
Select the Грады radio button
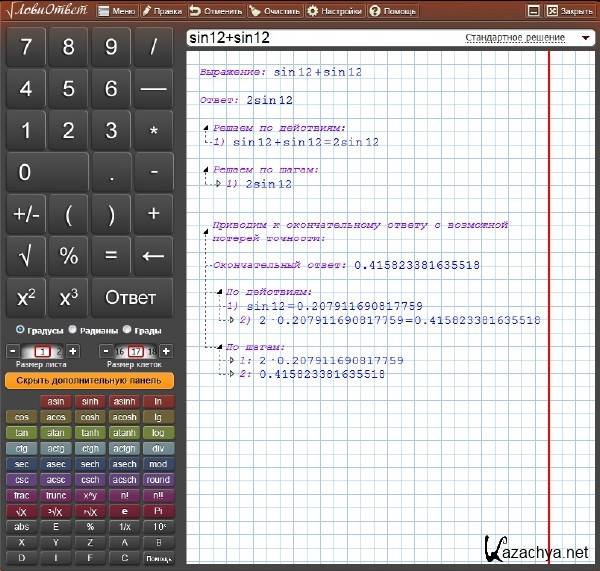pos(128,330)
